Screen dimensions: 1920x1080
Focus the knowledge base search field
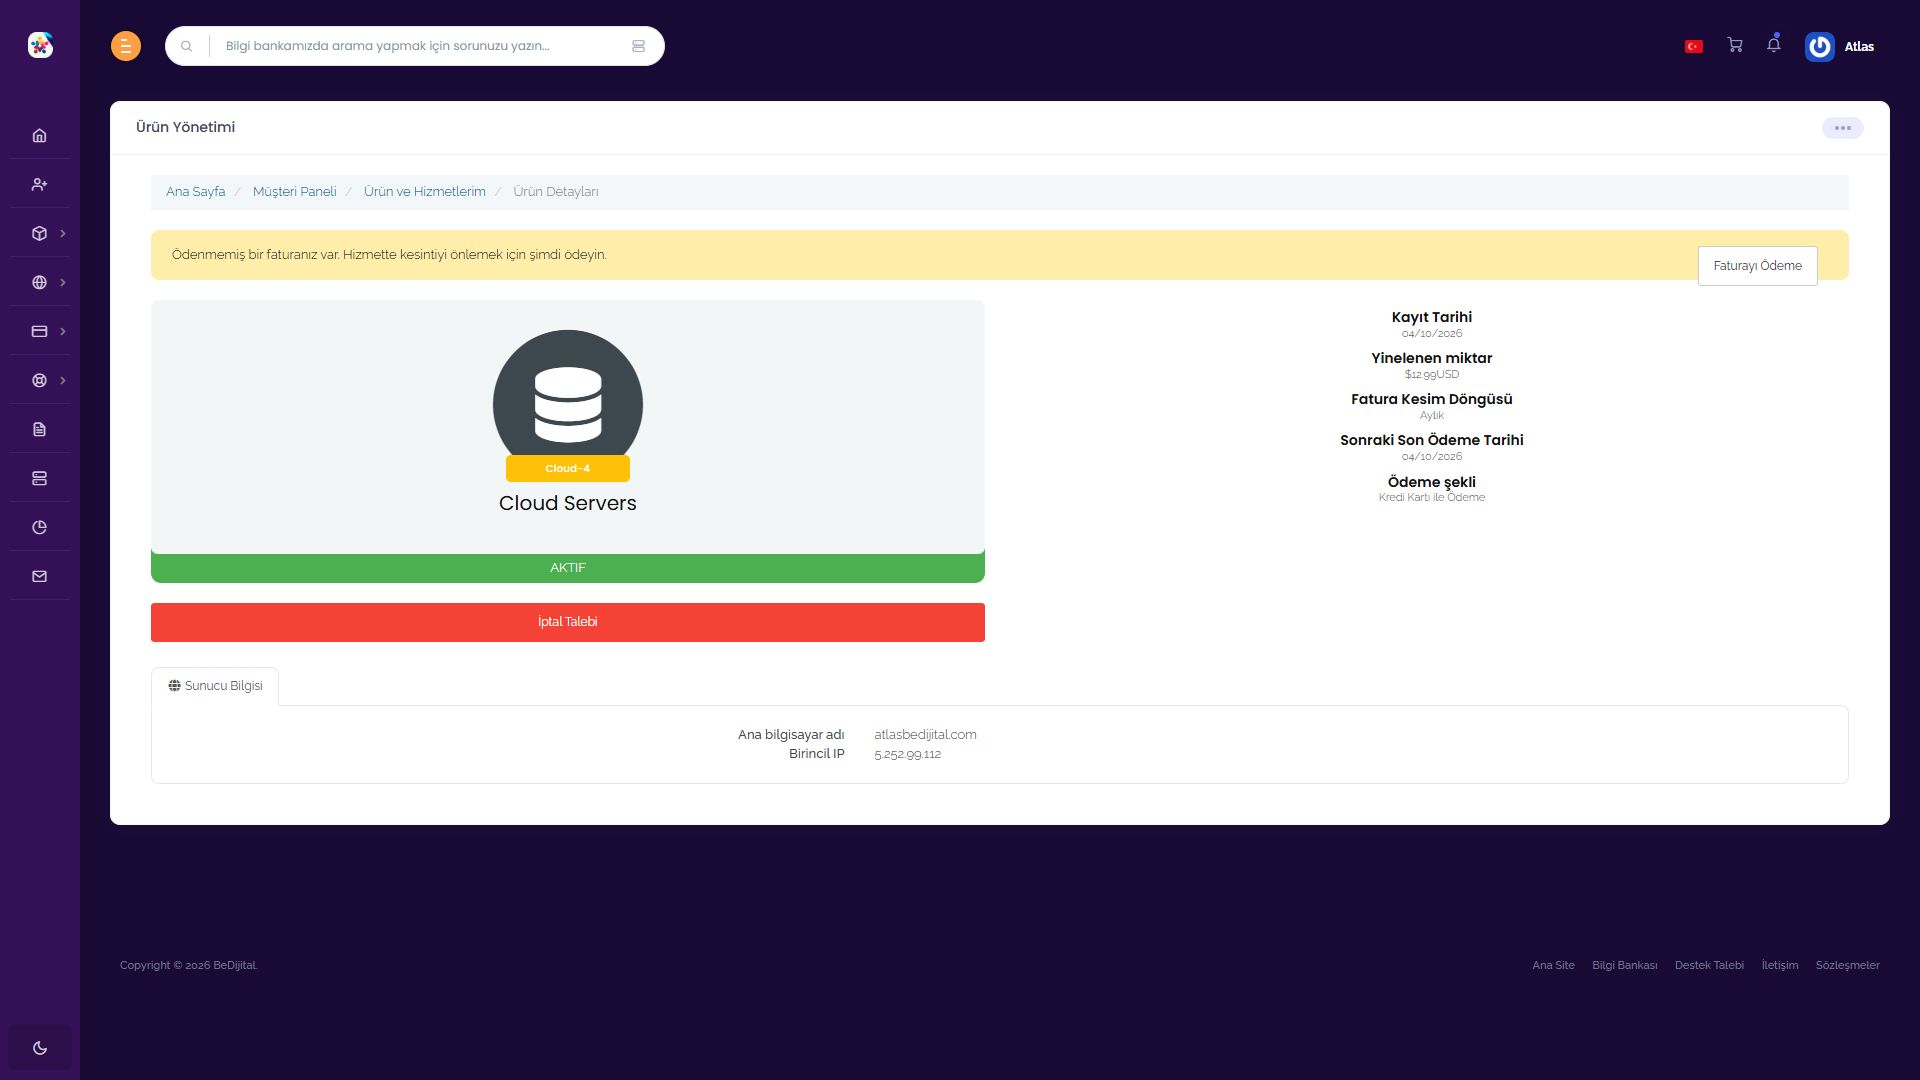coord(420,46)
